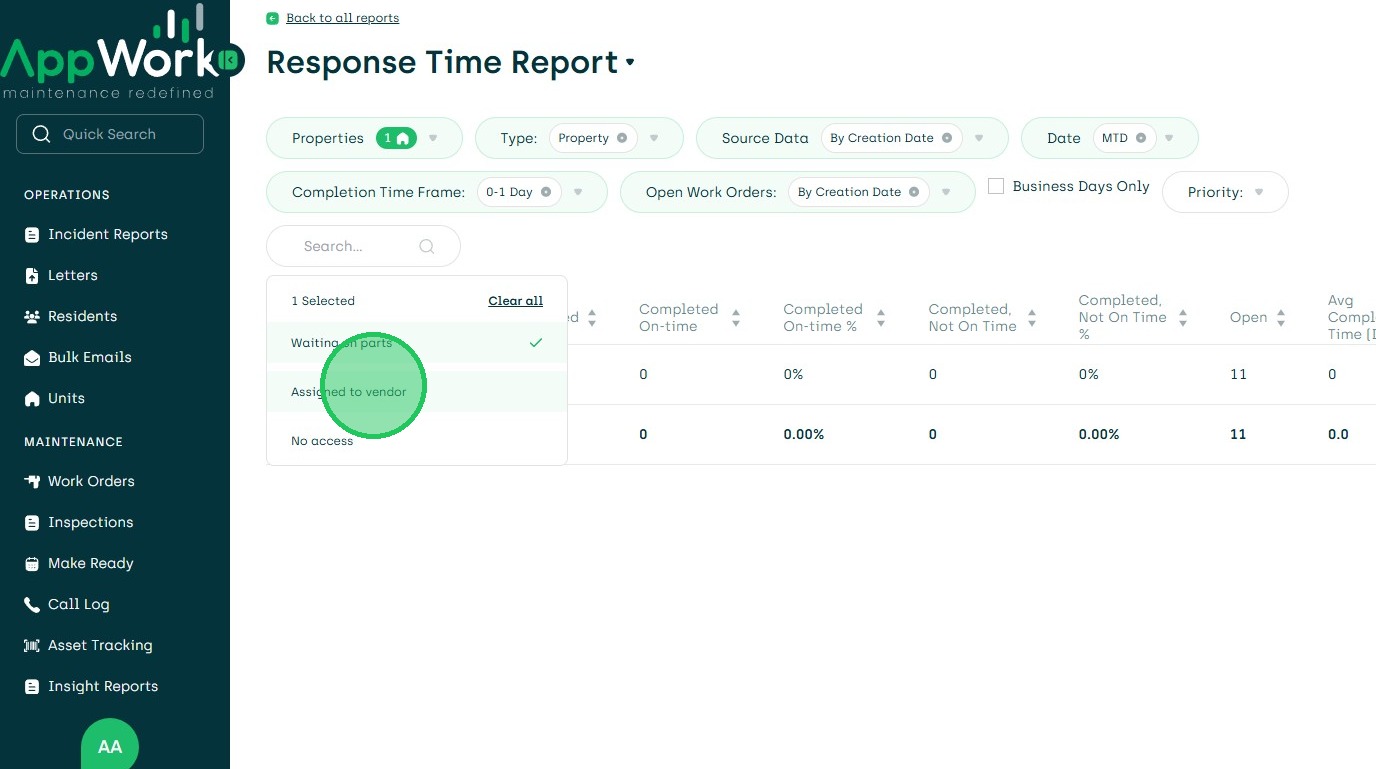
Task: Sort by Completed On-time % column arrows
Action: (881, 318)
